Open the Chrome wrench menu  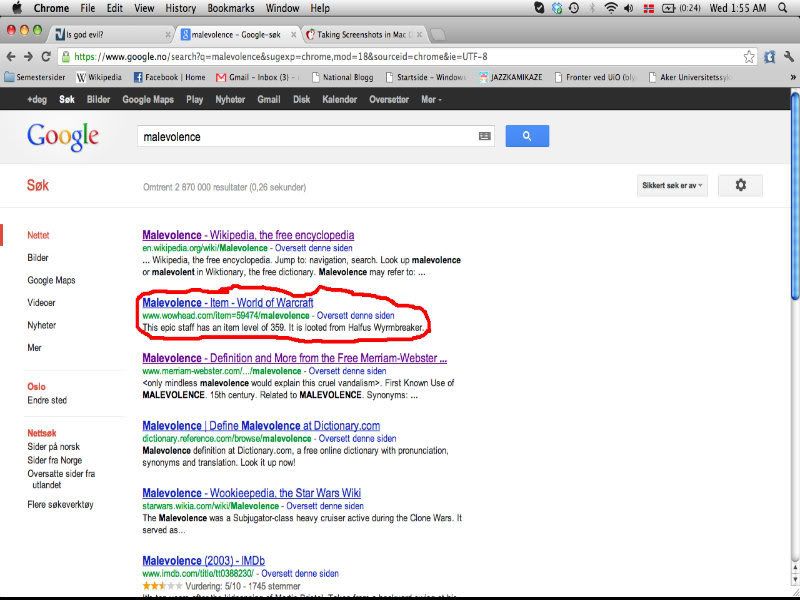click(x=770, y=56)
